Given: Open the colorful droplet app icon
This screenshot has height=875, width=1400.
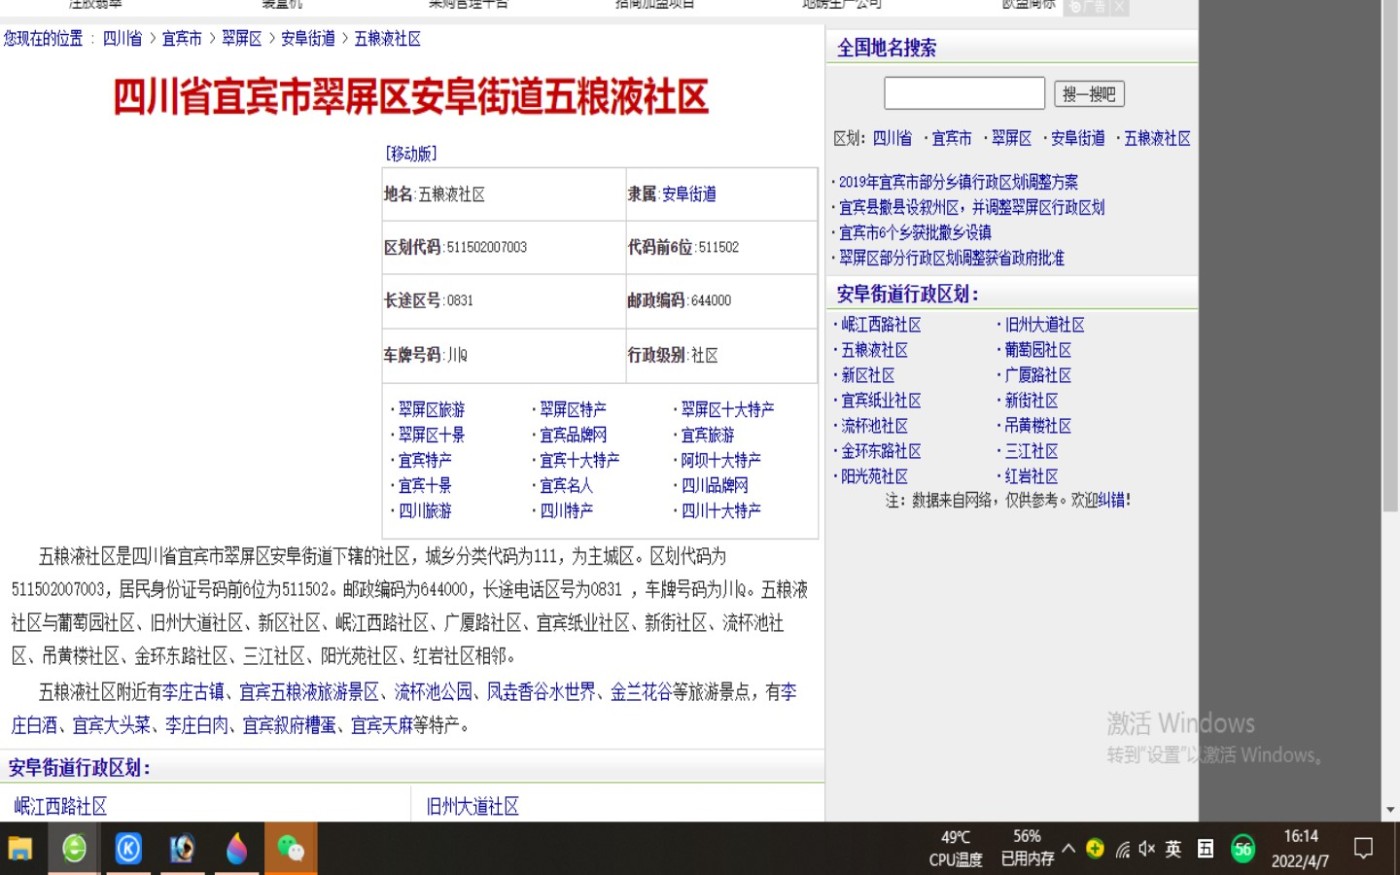Looking at the screenshot, I should 237,849.
